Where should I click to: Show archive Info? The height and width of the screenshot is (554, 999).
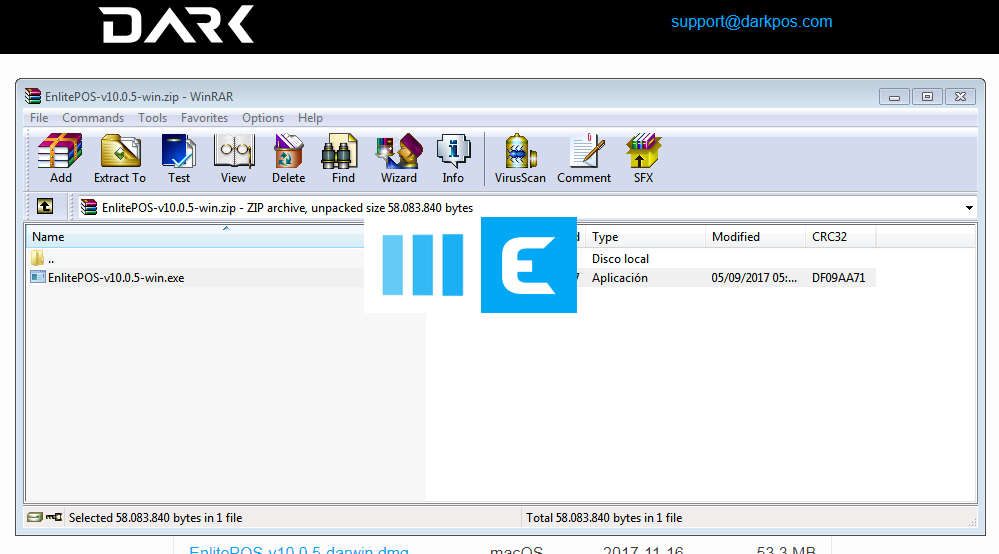(x=453, y=159)
